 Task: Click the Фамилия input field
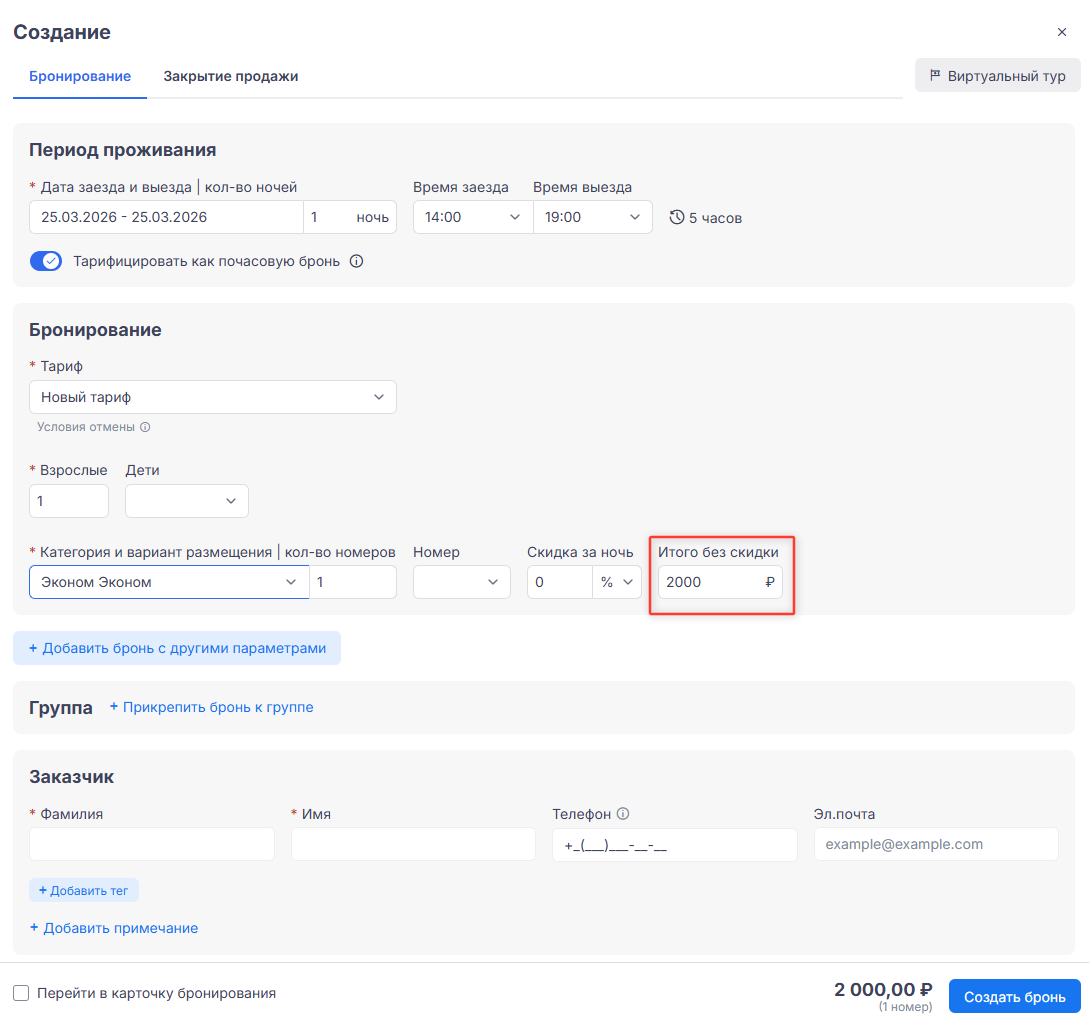pos(152,844)
